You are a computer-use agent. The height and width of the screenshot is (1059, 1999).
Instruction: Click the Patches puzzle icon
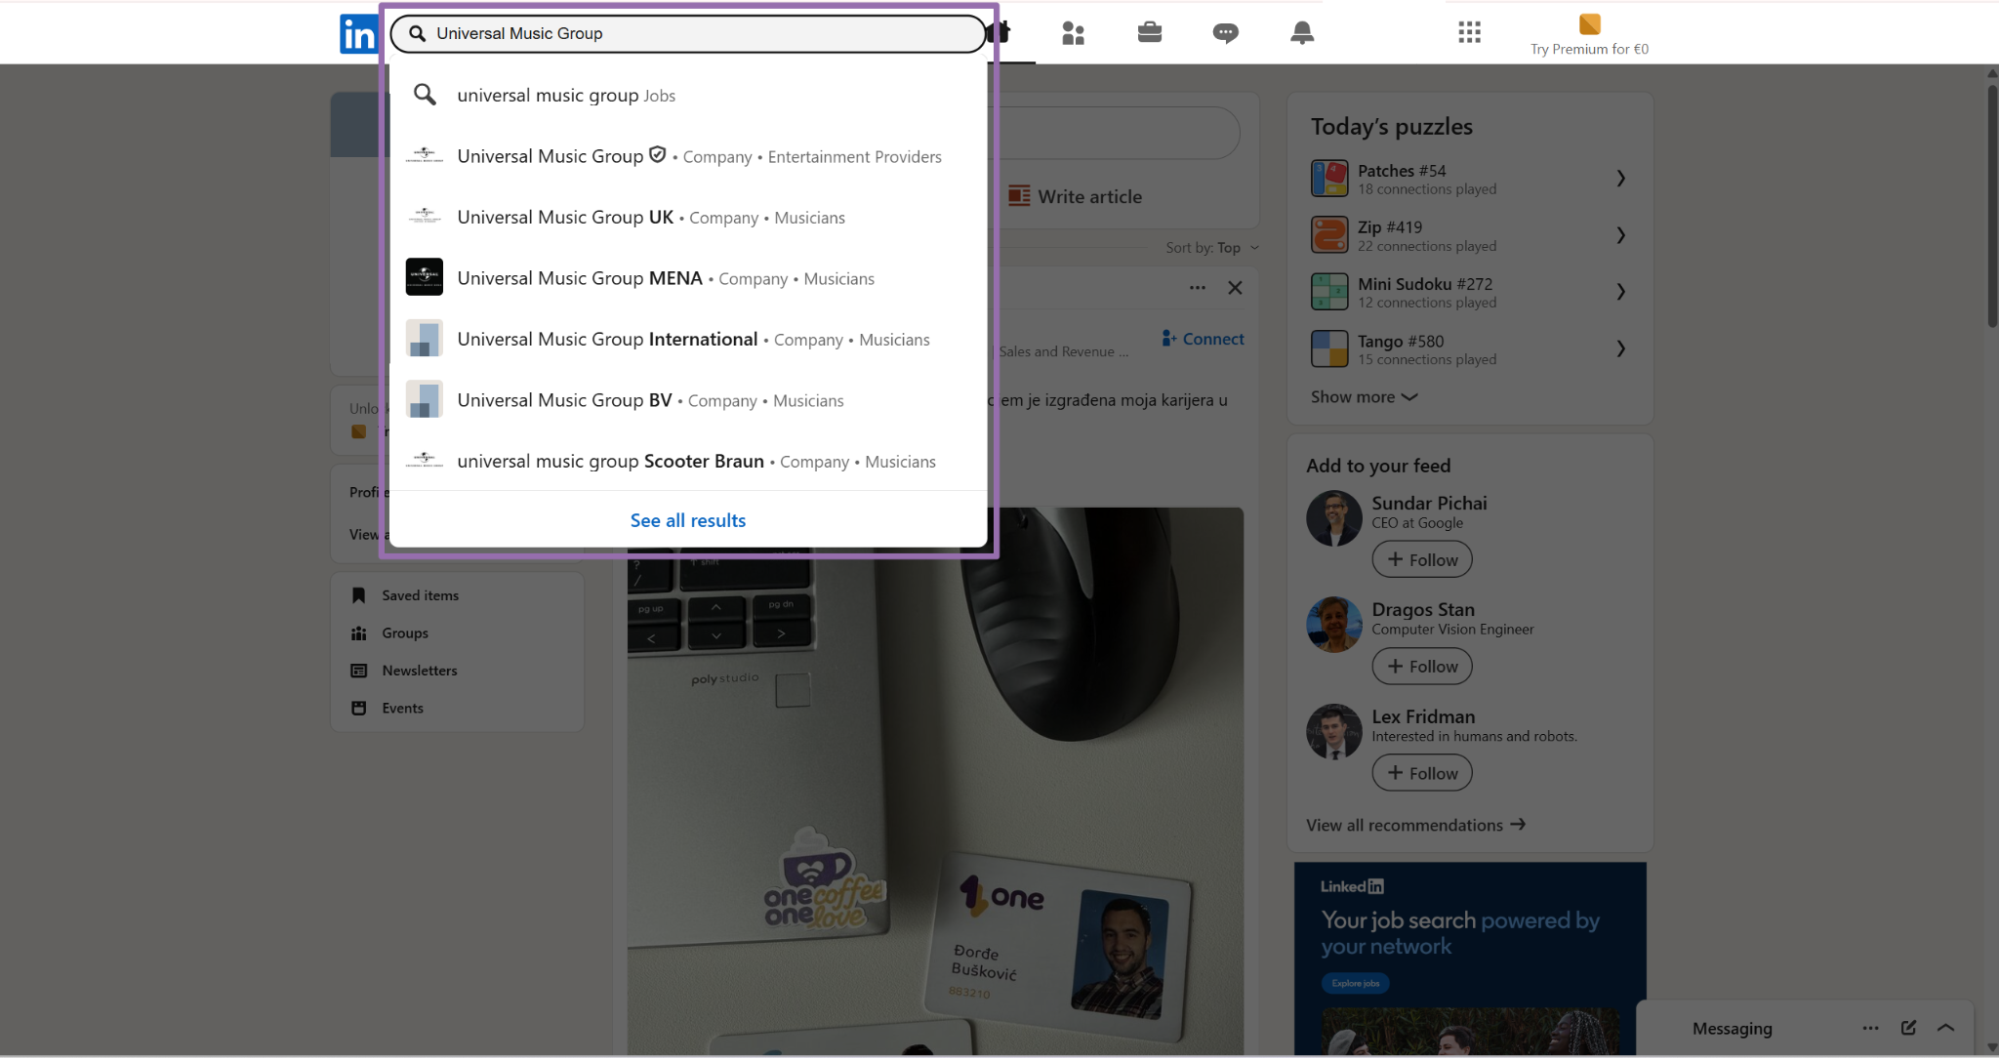(1330, 178)
